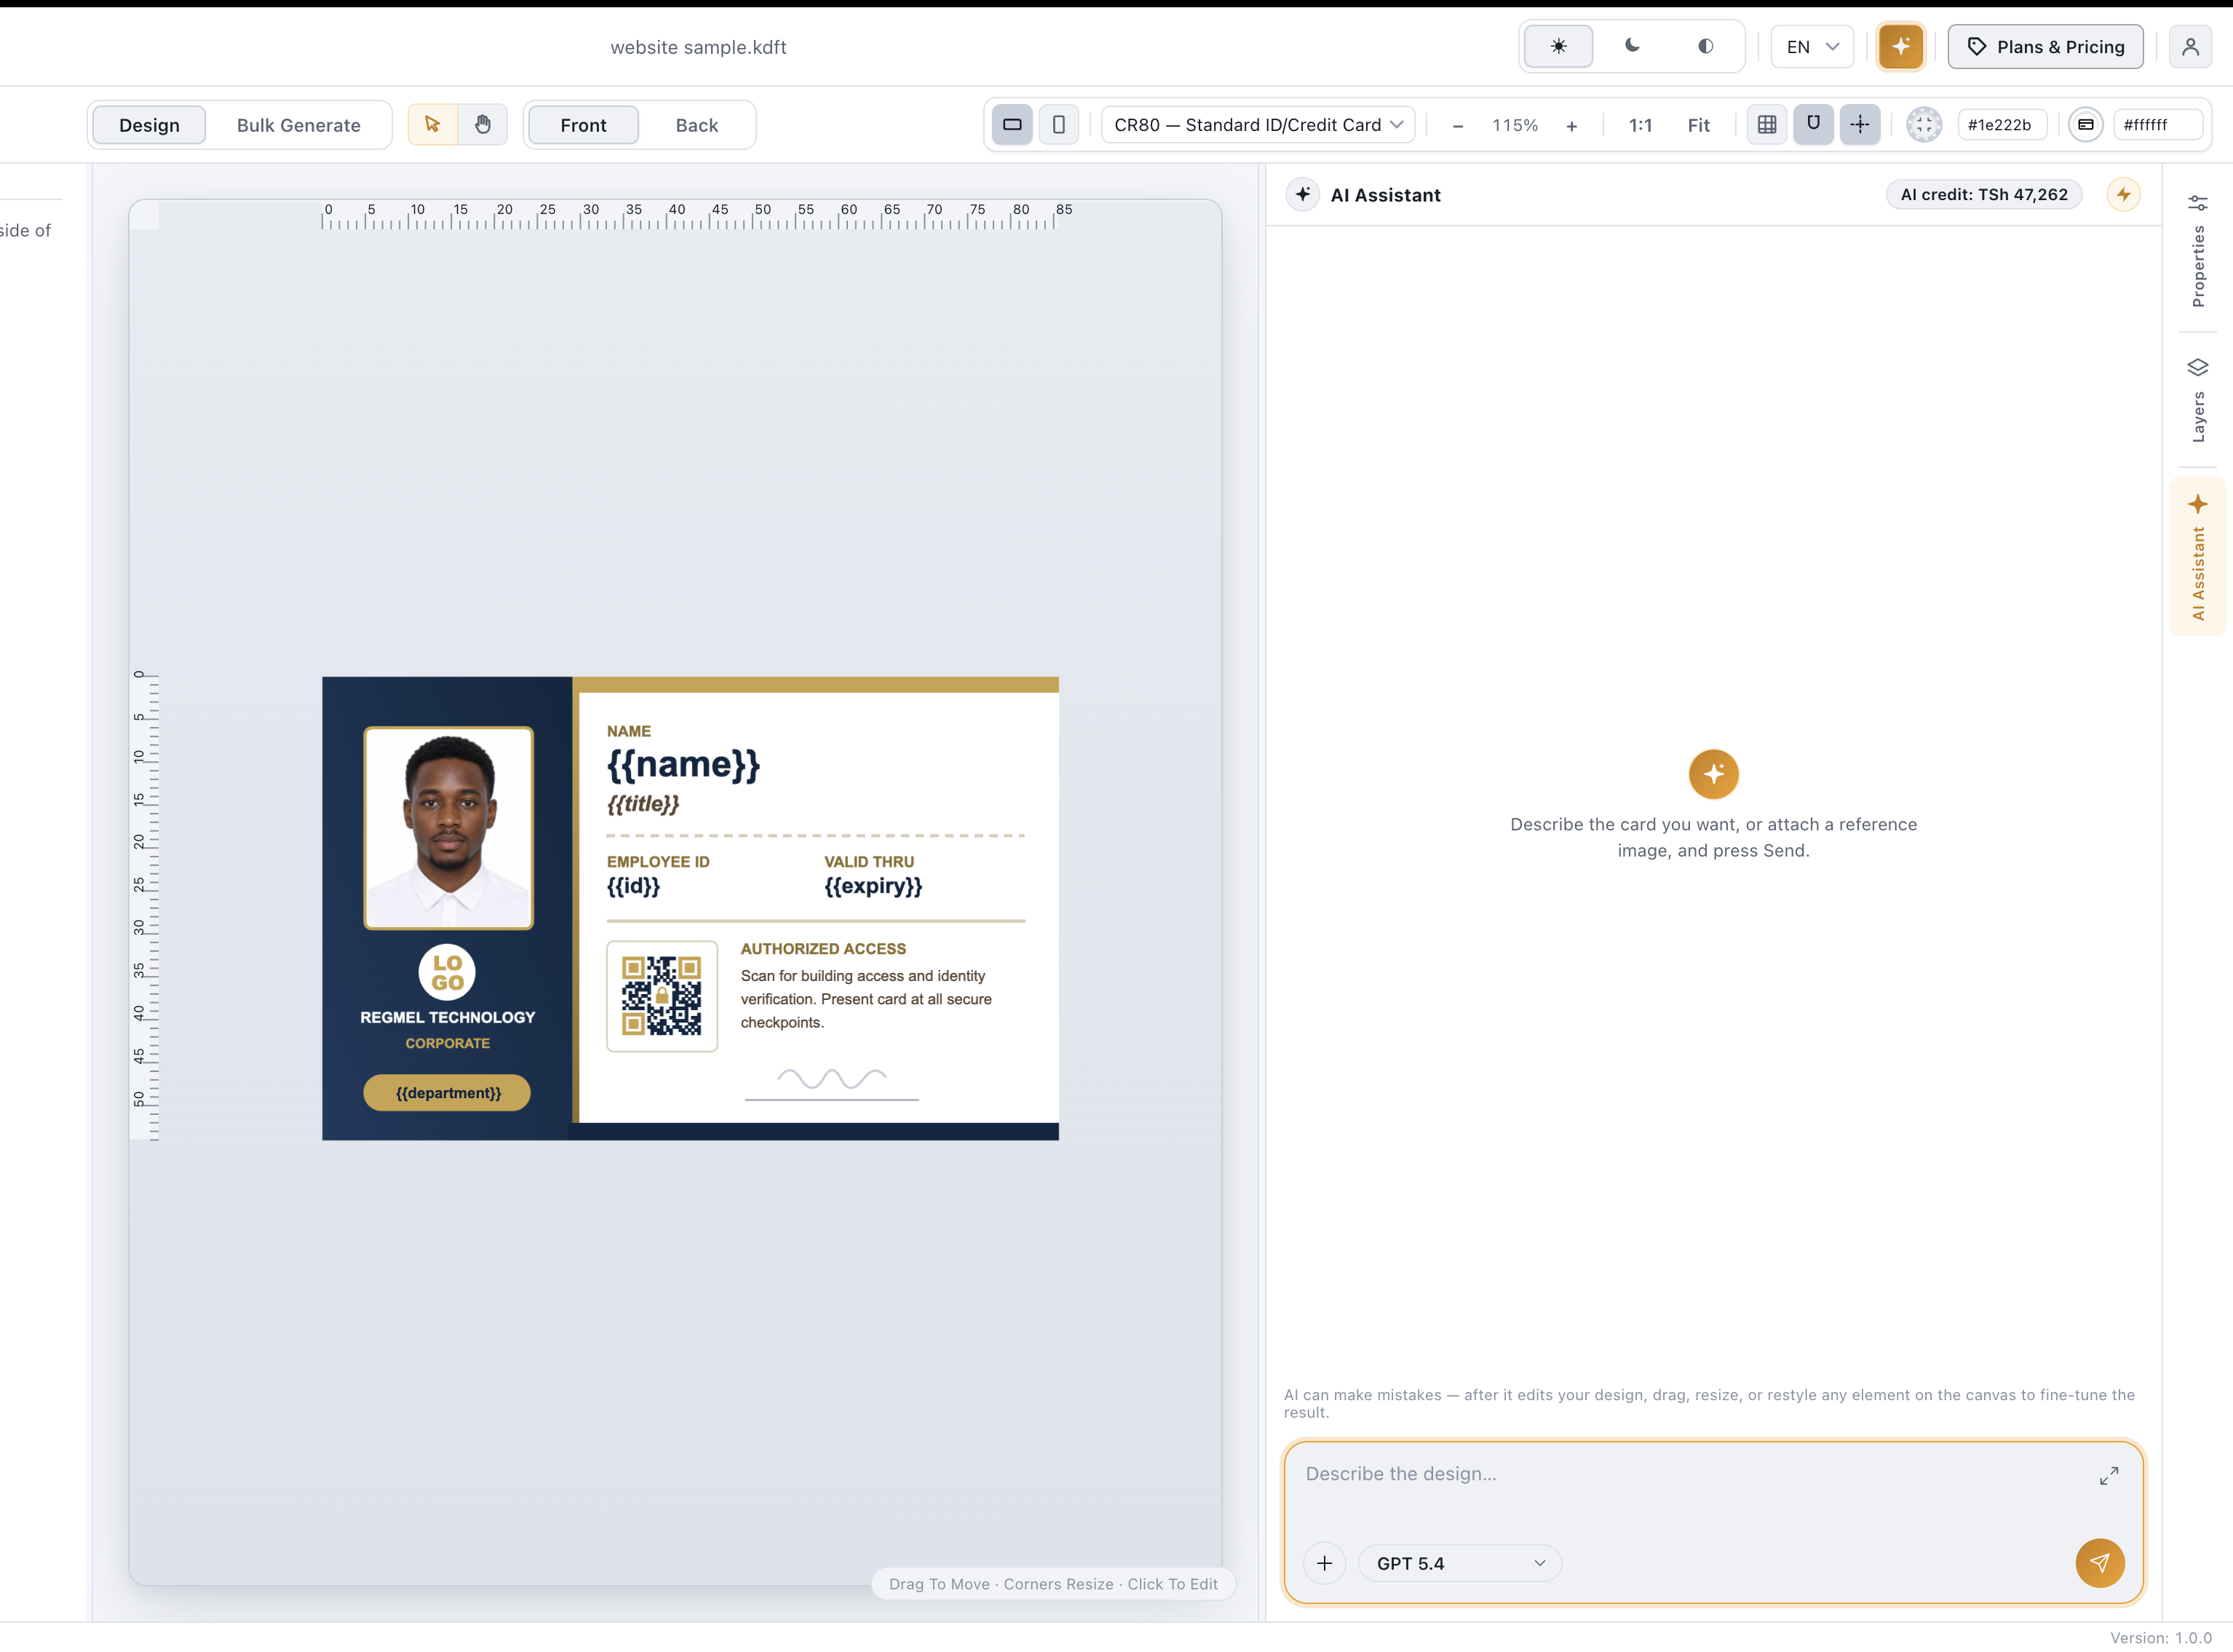Open the AI Assistant side tab

click(2197, 556)
